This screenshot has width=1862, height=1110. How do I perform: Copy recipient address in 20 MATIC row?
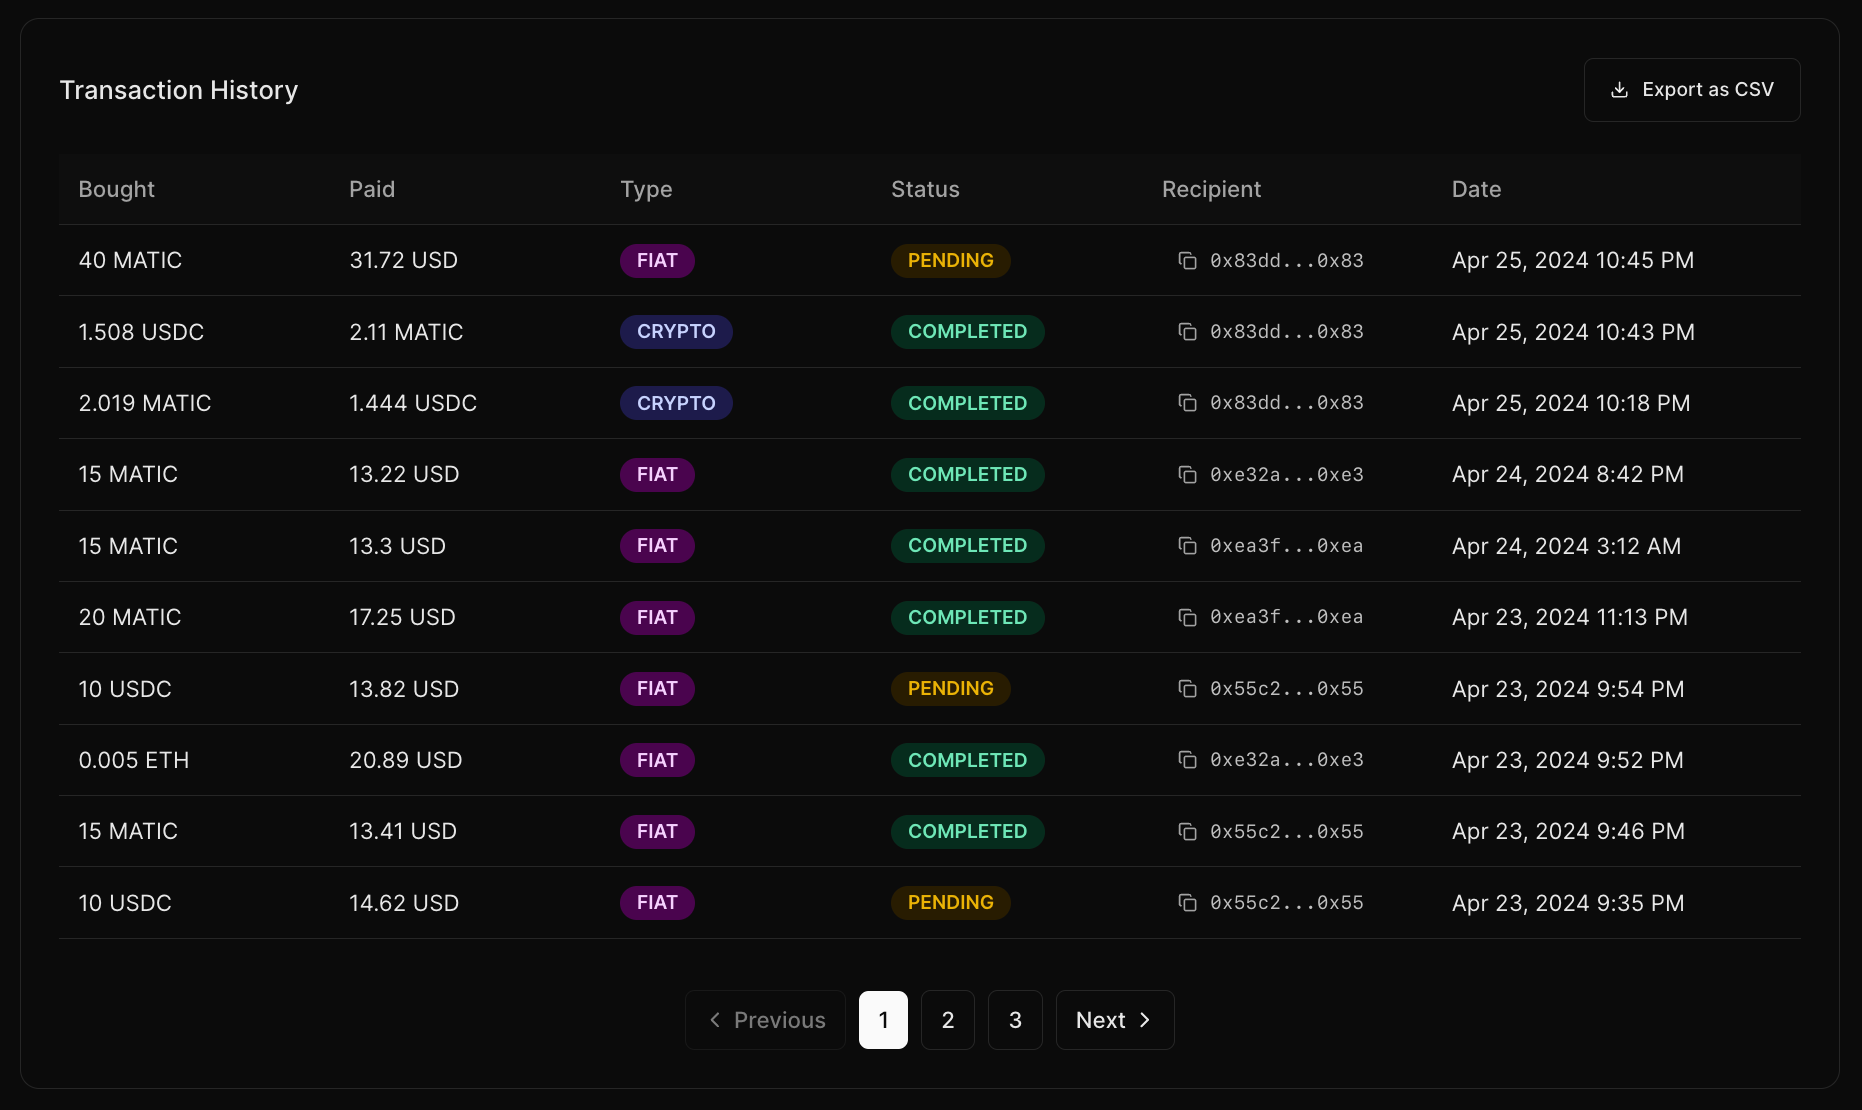(x=1187, y=618)
